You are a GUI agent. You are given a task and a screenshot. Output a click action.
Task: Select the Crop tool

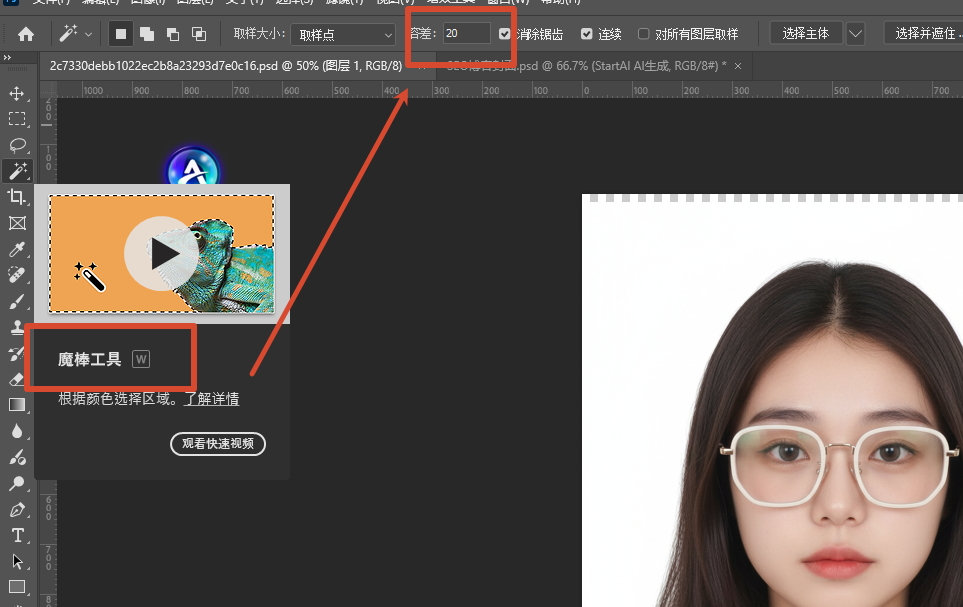pyautogui.click(x=17, y=197)
